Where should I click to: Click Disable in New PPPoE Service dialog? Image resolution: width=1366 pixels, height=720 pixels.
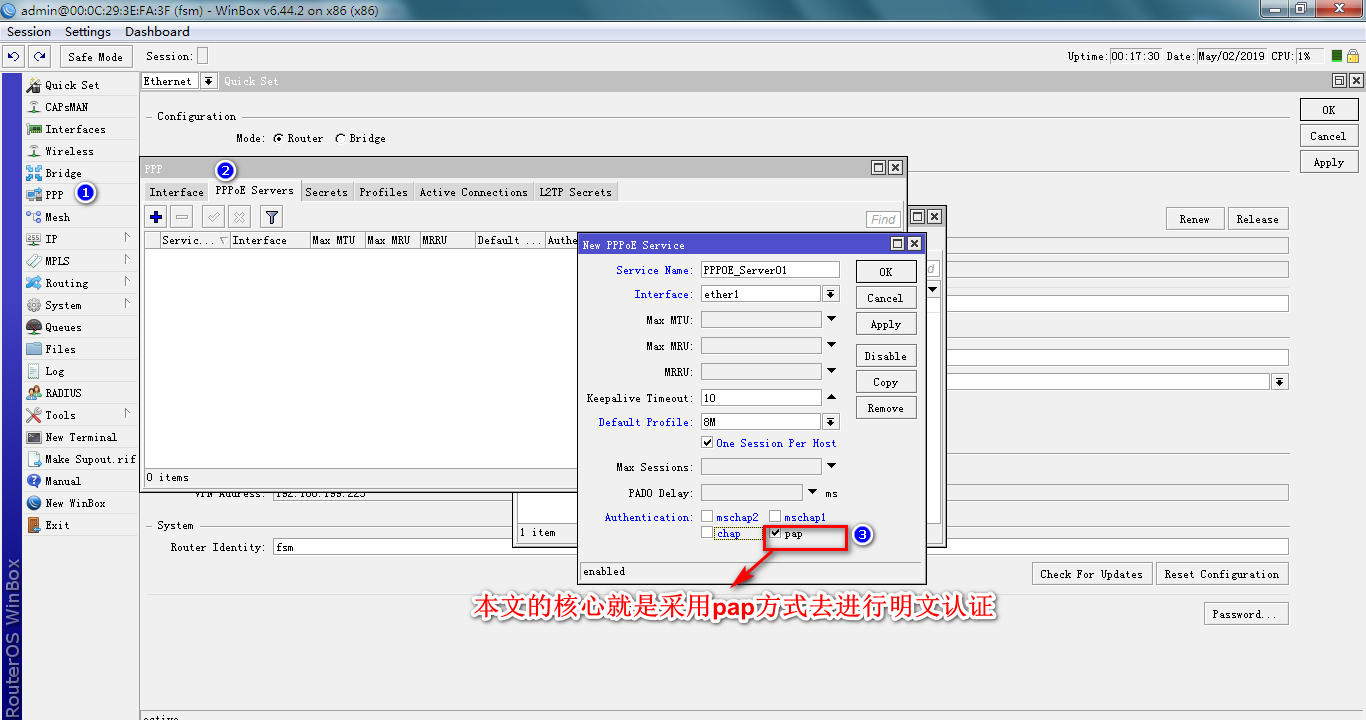pos(886,356)
